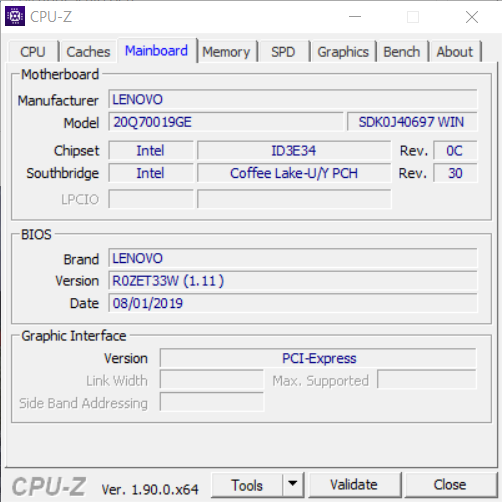Select the Mainboard tab

click(x=156, y=51)
